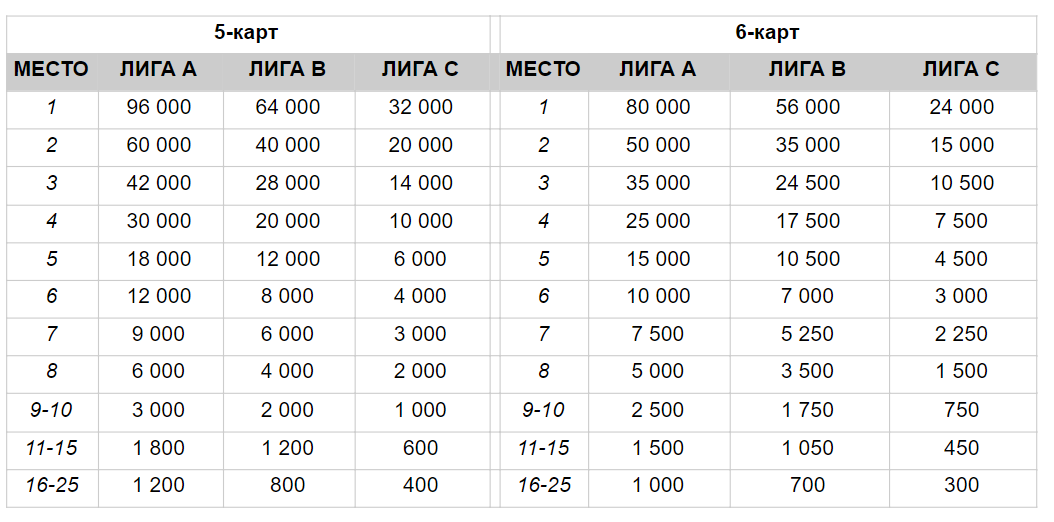Click the 700 cell in last row

click(807, 485)
